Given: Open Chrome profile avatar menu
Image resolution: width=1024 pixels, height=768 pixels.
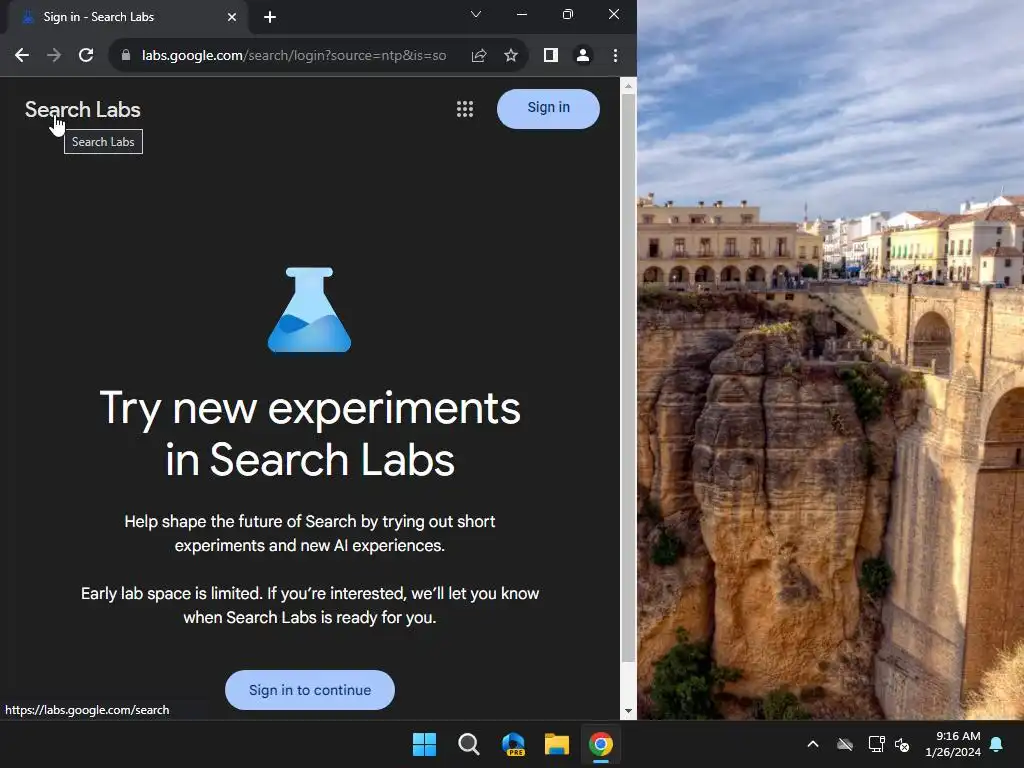Looking at the screenshot, I should tap(583, 56).
